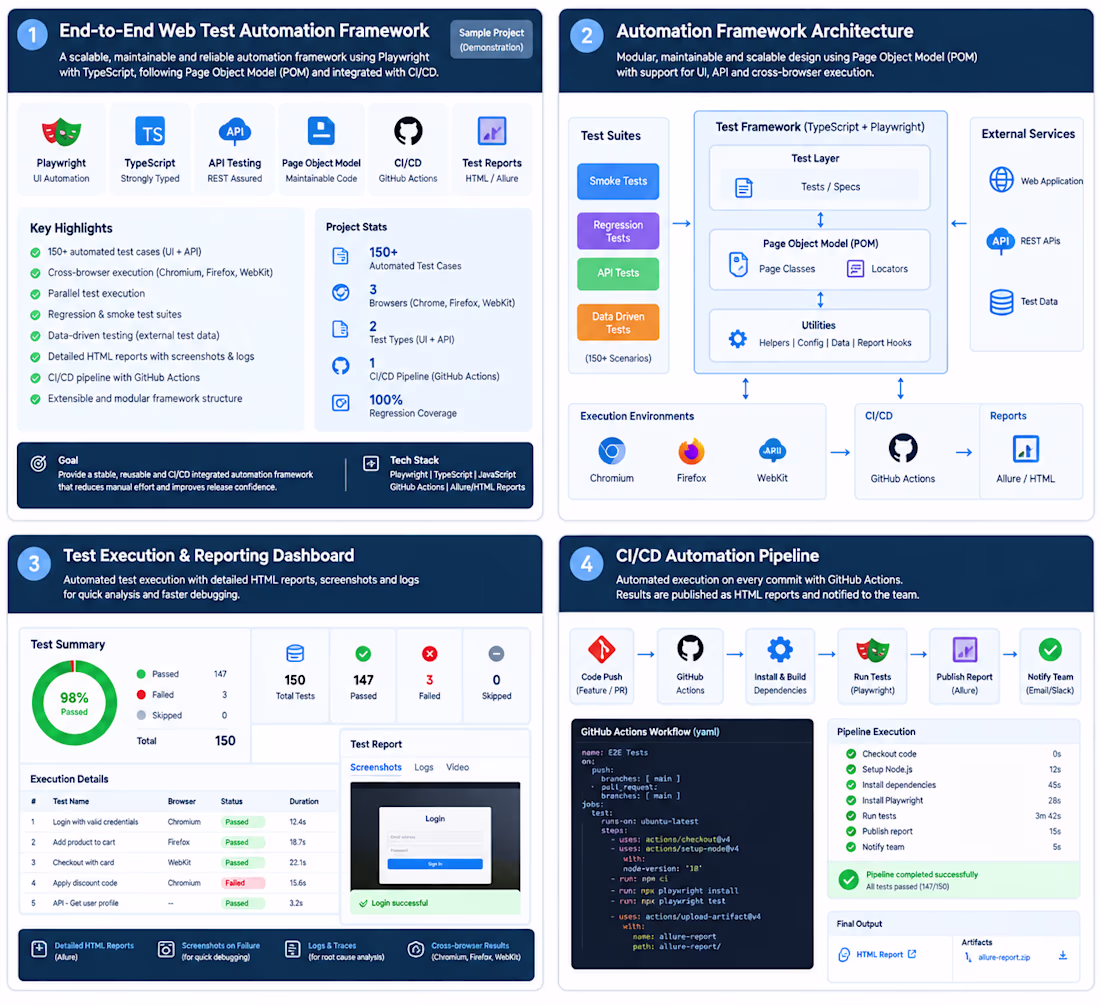Switch to the Screenshots tab in Test Report
1100x1005 pixels.
pos(376,767)
